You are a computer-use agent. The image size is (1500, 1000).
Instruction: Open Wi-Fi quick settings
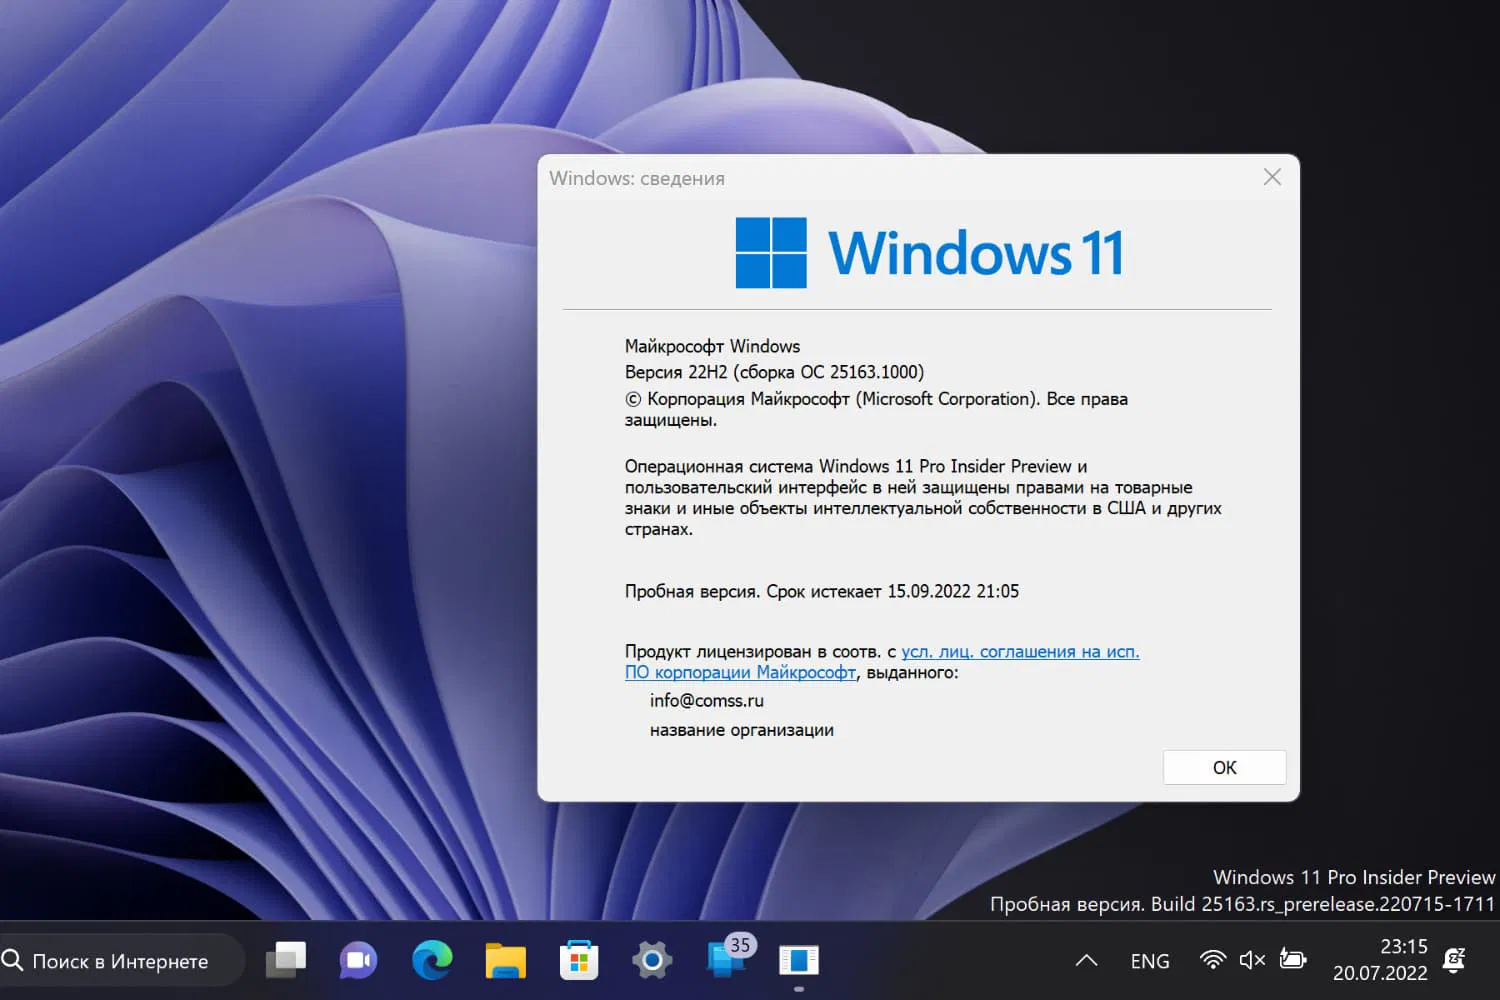click(1211, 960)
